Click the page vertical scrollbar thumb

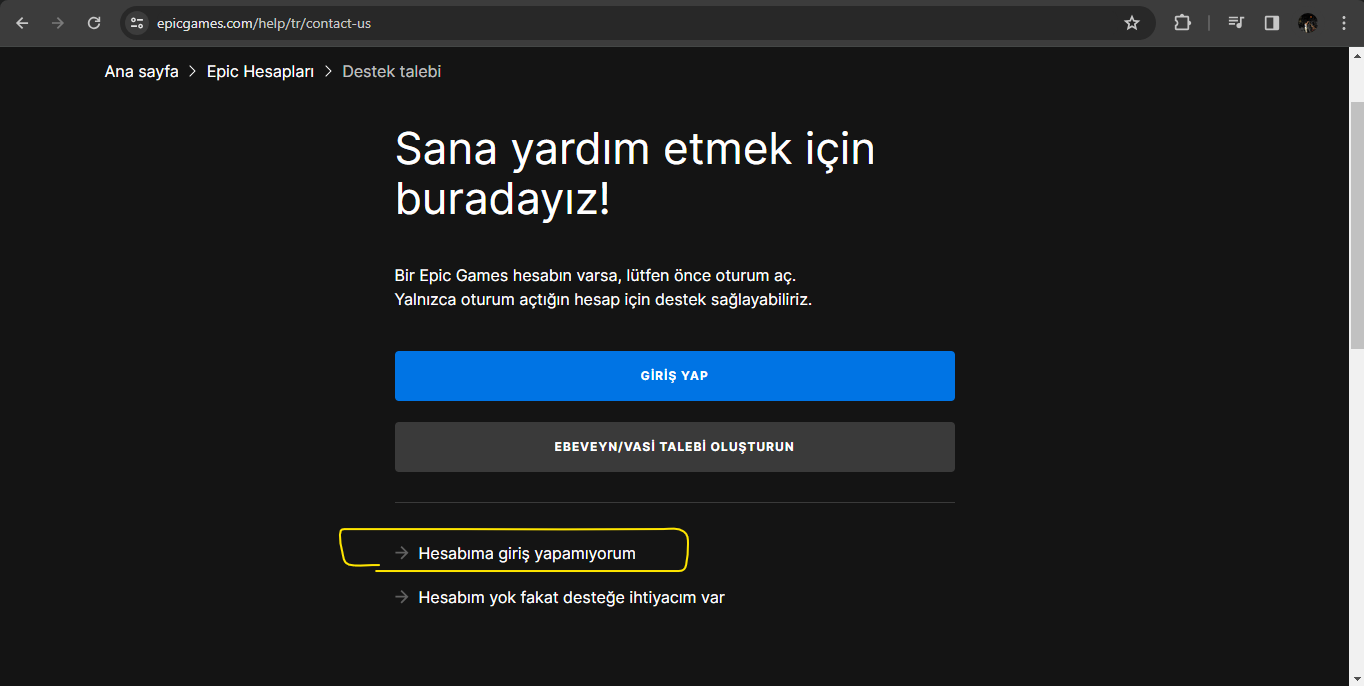pos(1356,225)
